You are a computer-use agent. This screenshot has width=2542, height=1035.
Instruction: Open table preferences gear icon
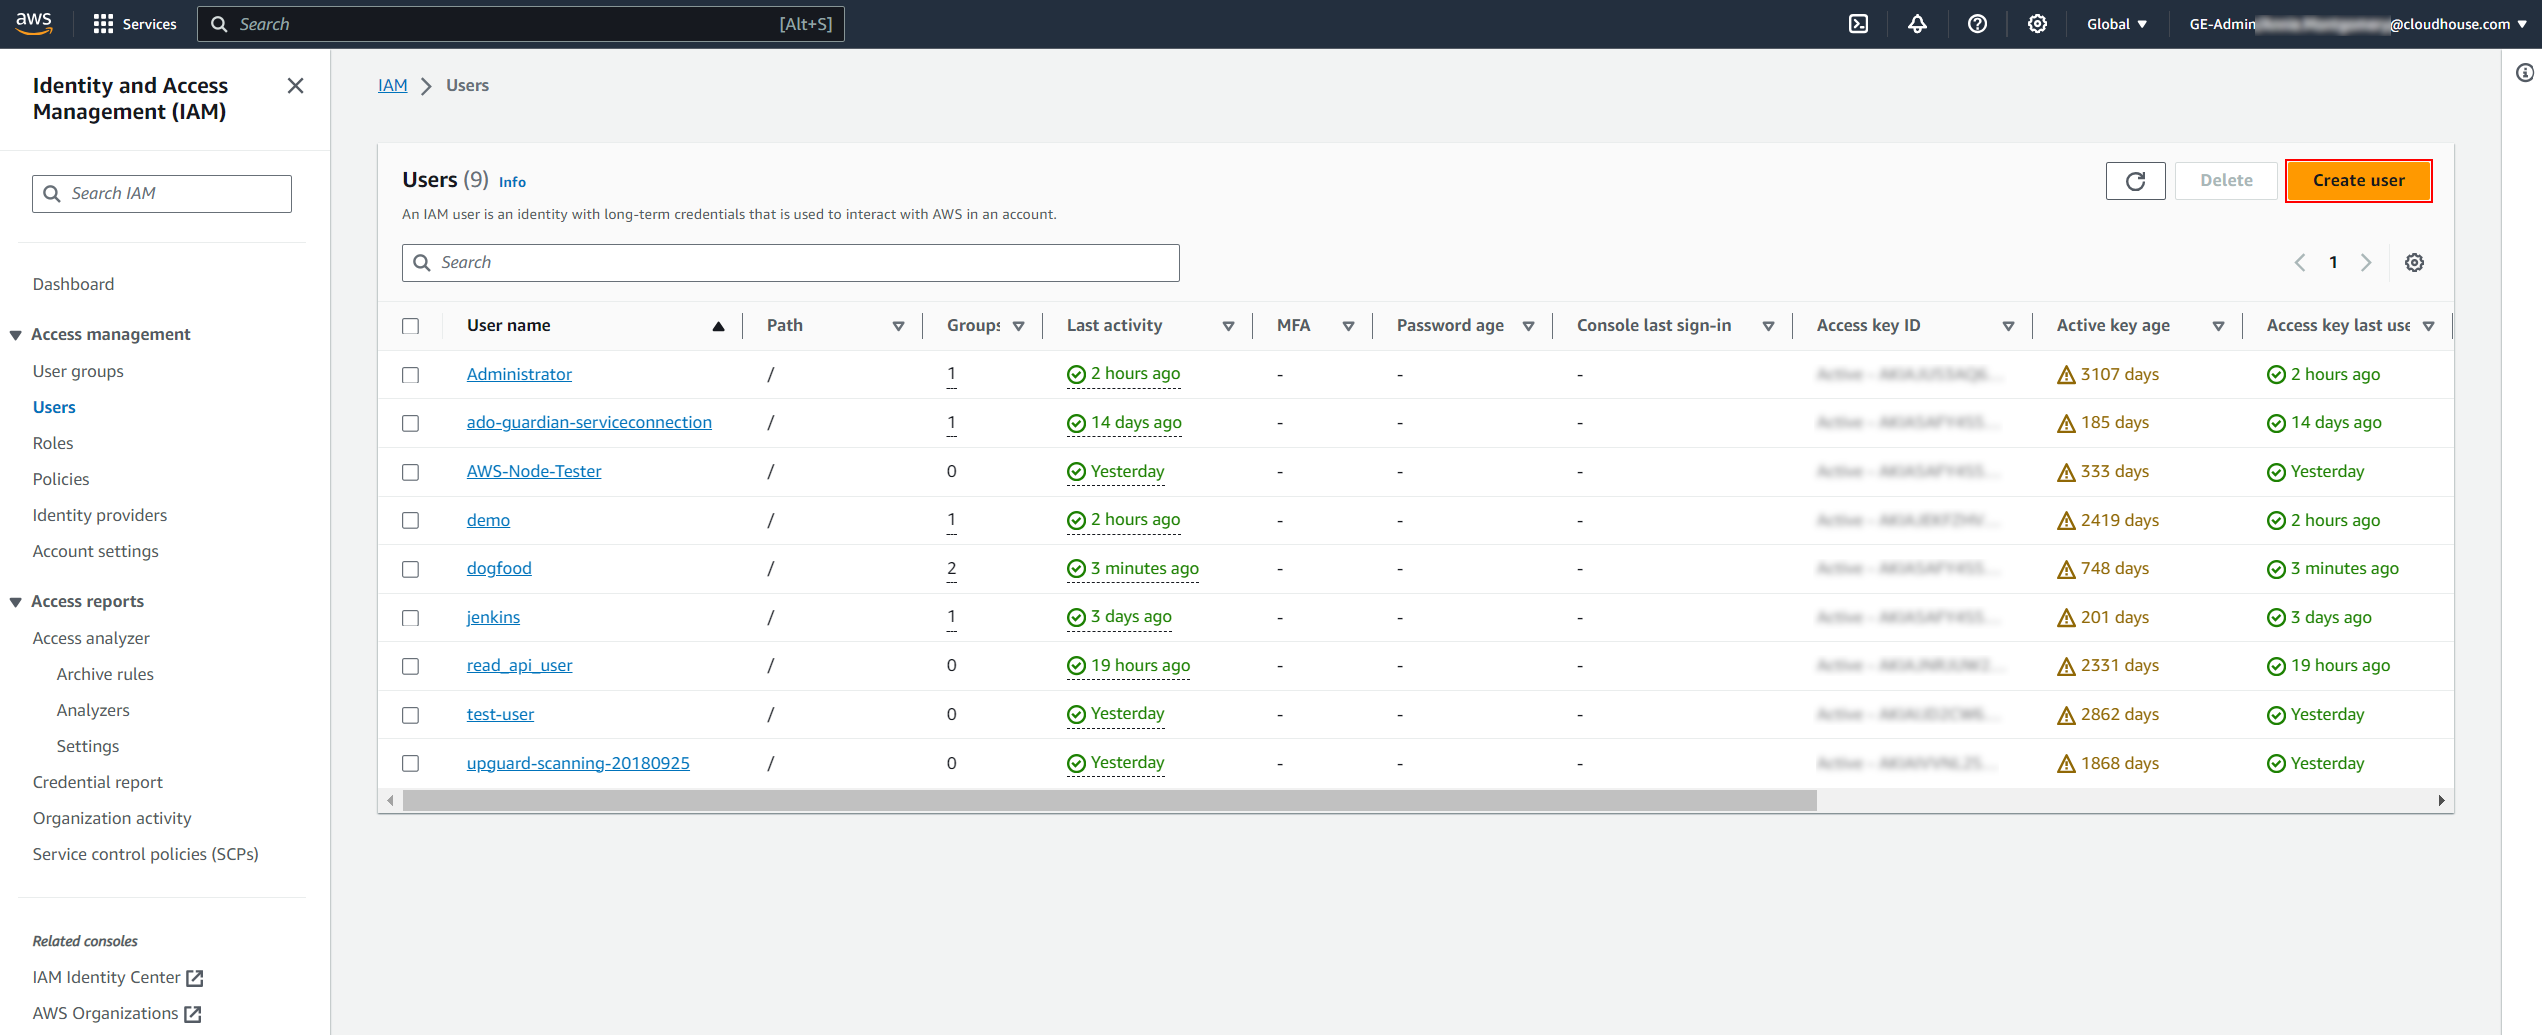[2414, 263]
